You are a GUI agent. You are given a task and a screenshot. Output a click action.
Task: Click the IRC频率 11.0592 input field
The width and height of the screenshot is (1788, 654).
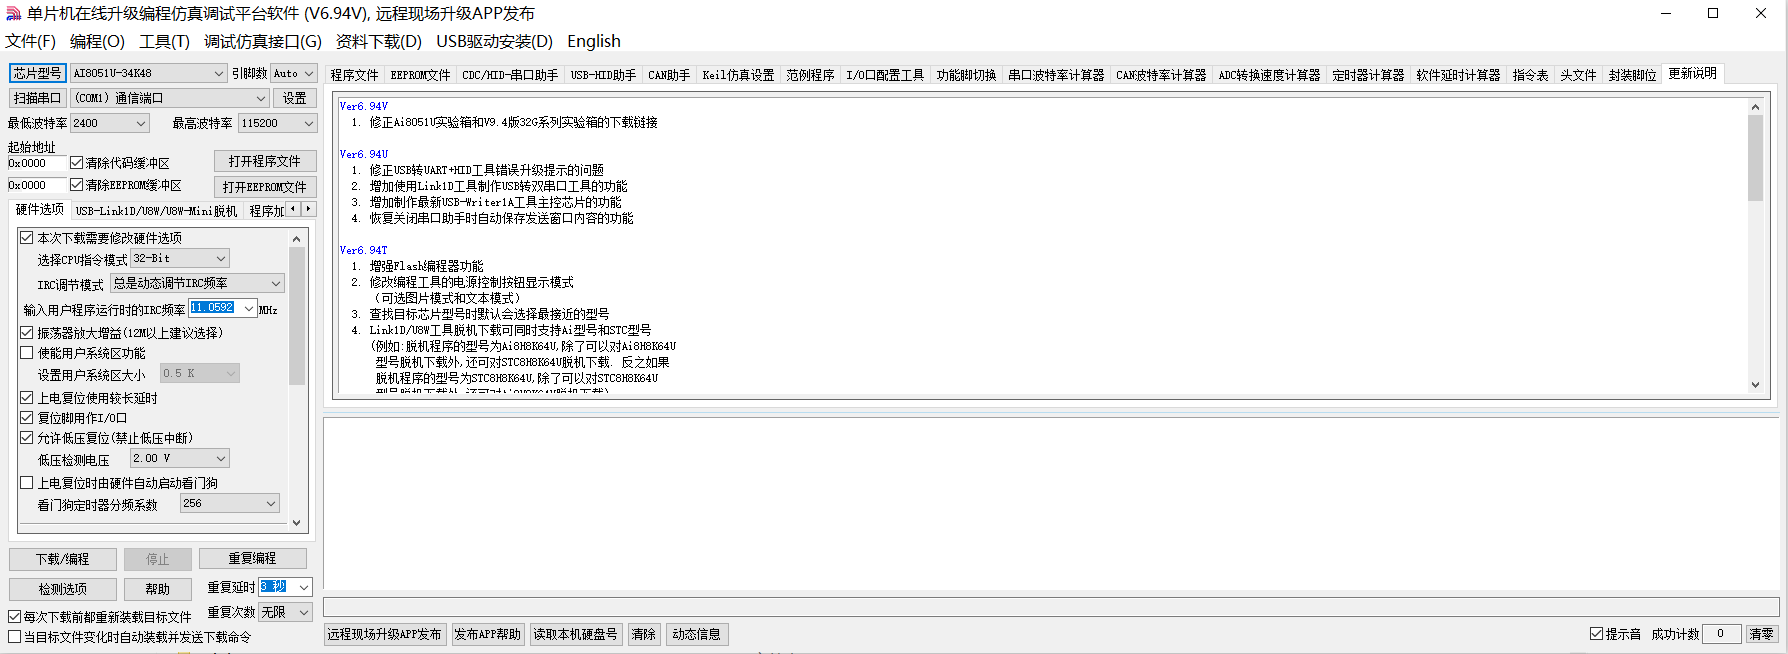pyautogui.click(x=213, y=308)
